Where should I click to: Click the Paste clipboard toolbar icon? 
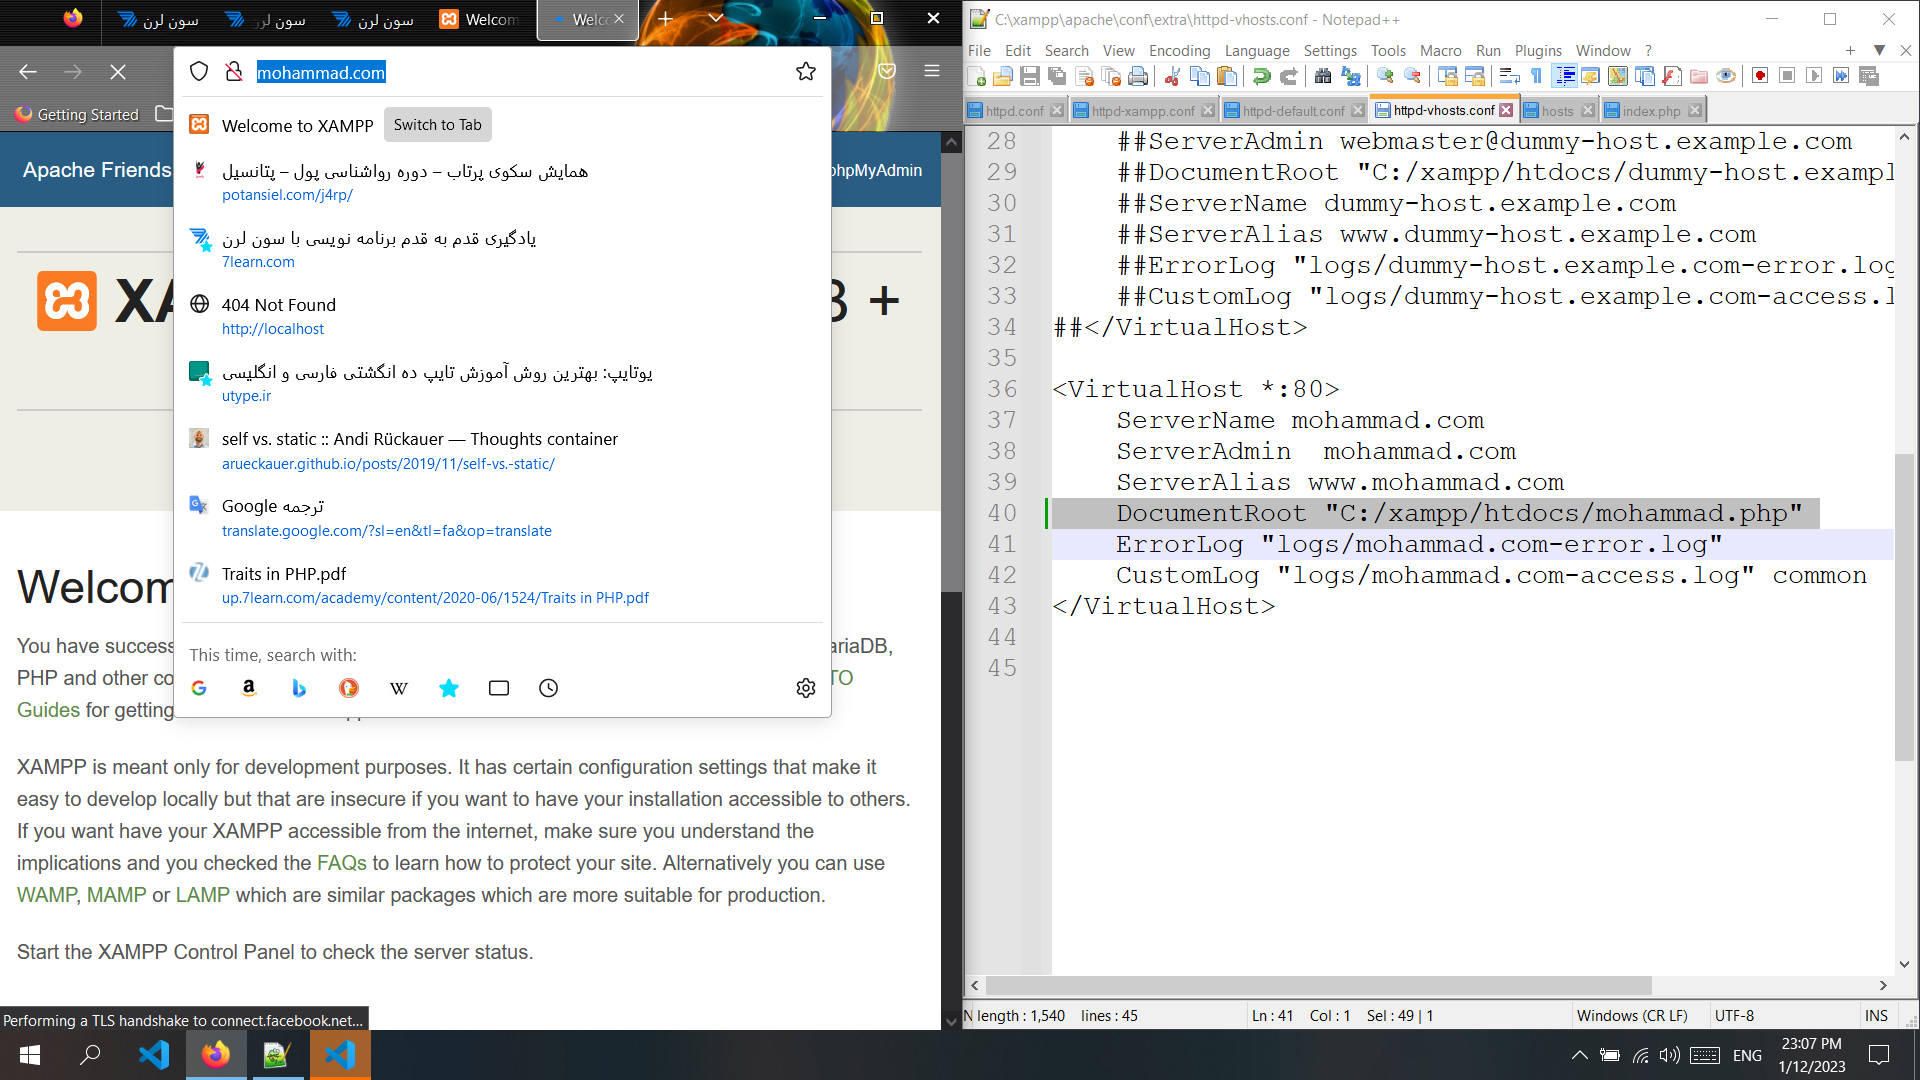(1227, 76)
